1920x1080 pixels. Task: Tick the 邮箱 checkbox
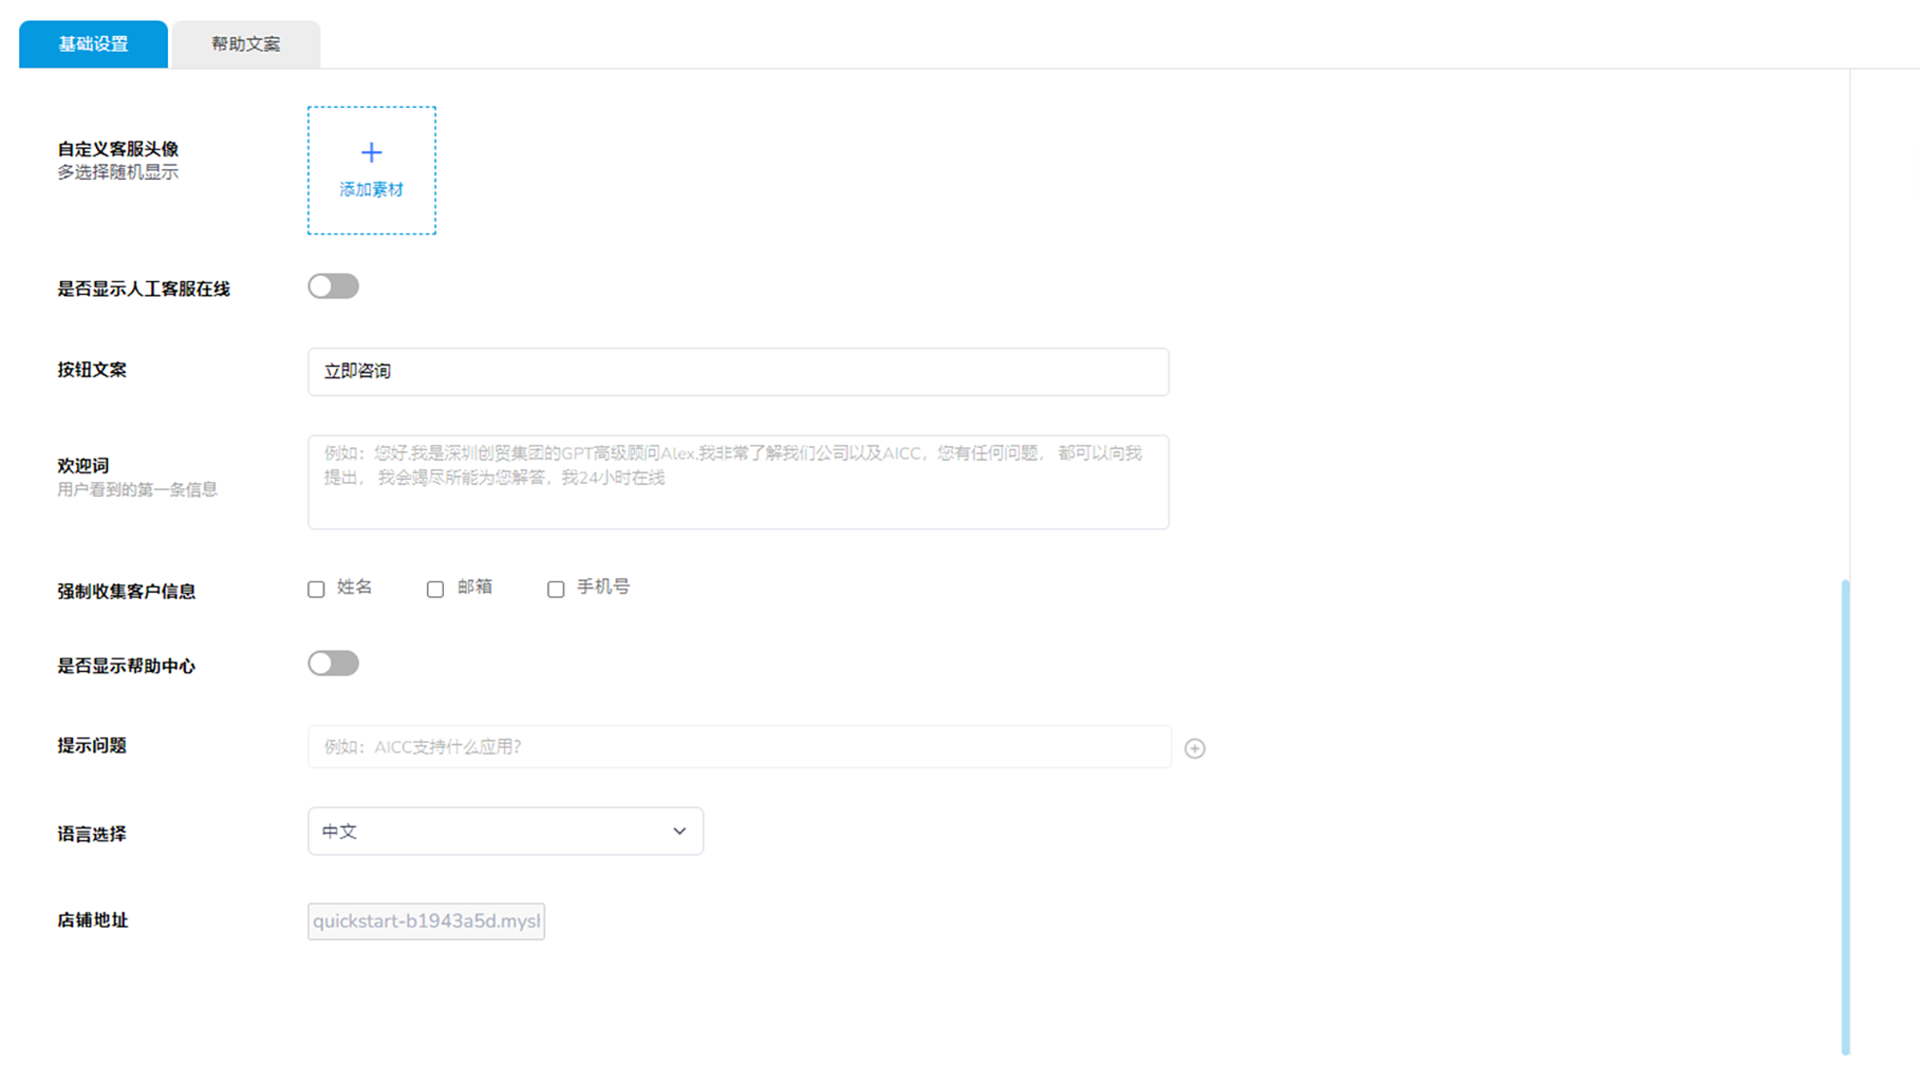pyautogui.click(x=435, y=589)
